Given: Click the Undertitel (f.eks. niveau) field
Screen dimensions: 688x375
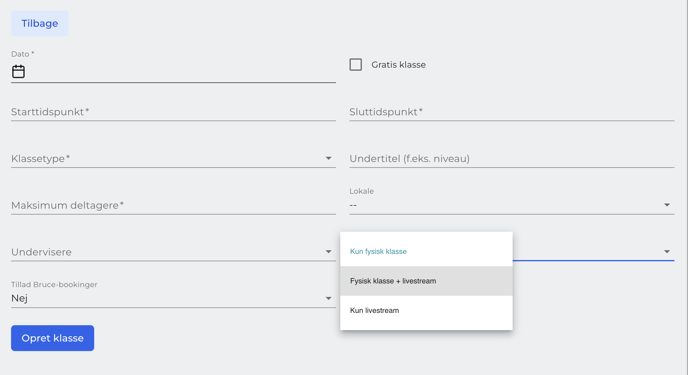Looking at the screenshot, I should point(512,158).
